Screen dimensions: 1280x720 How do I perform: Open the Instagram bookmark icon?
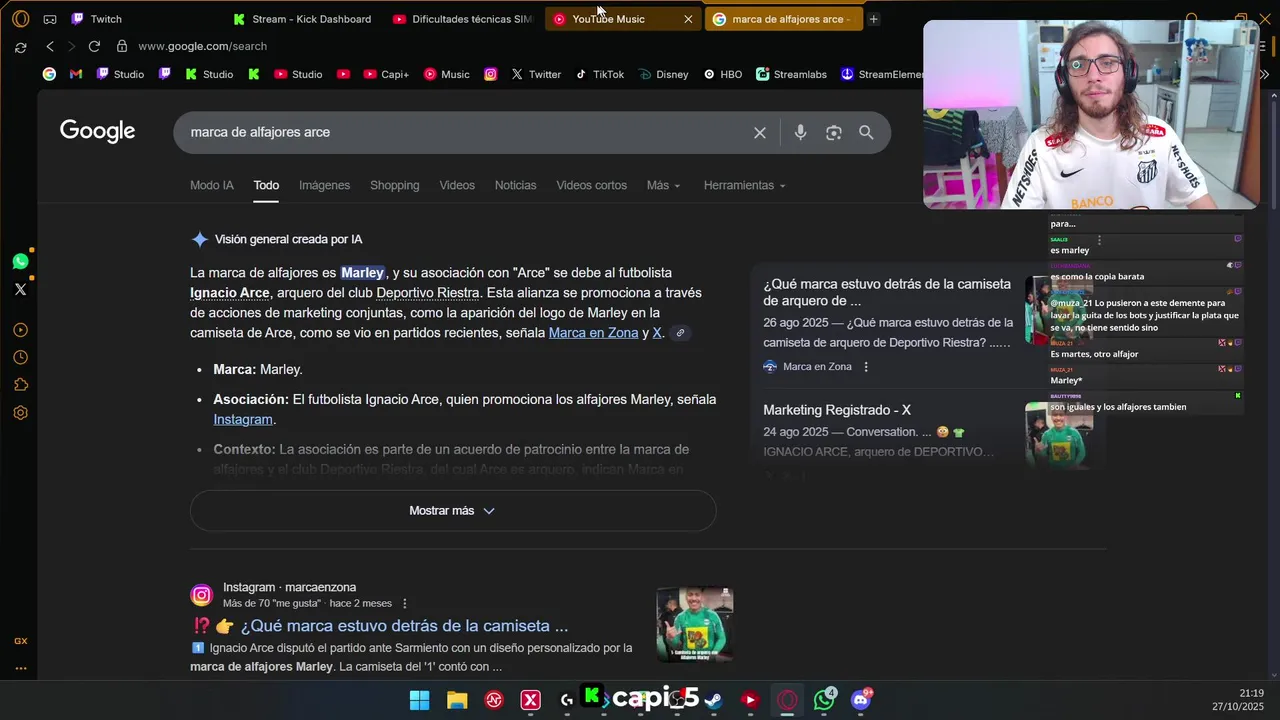pos(490,74)
